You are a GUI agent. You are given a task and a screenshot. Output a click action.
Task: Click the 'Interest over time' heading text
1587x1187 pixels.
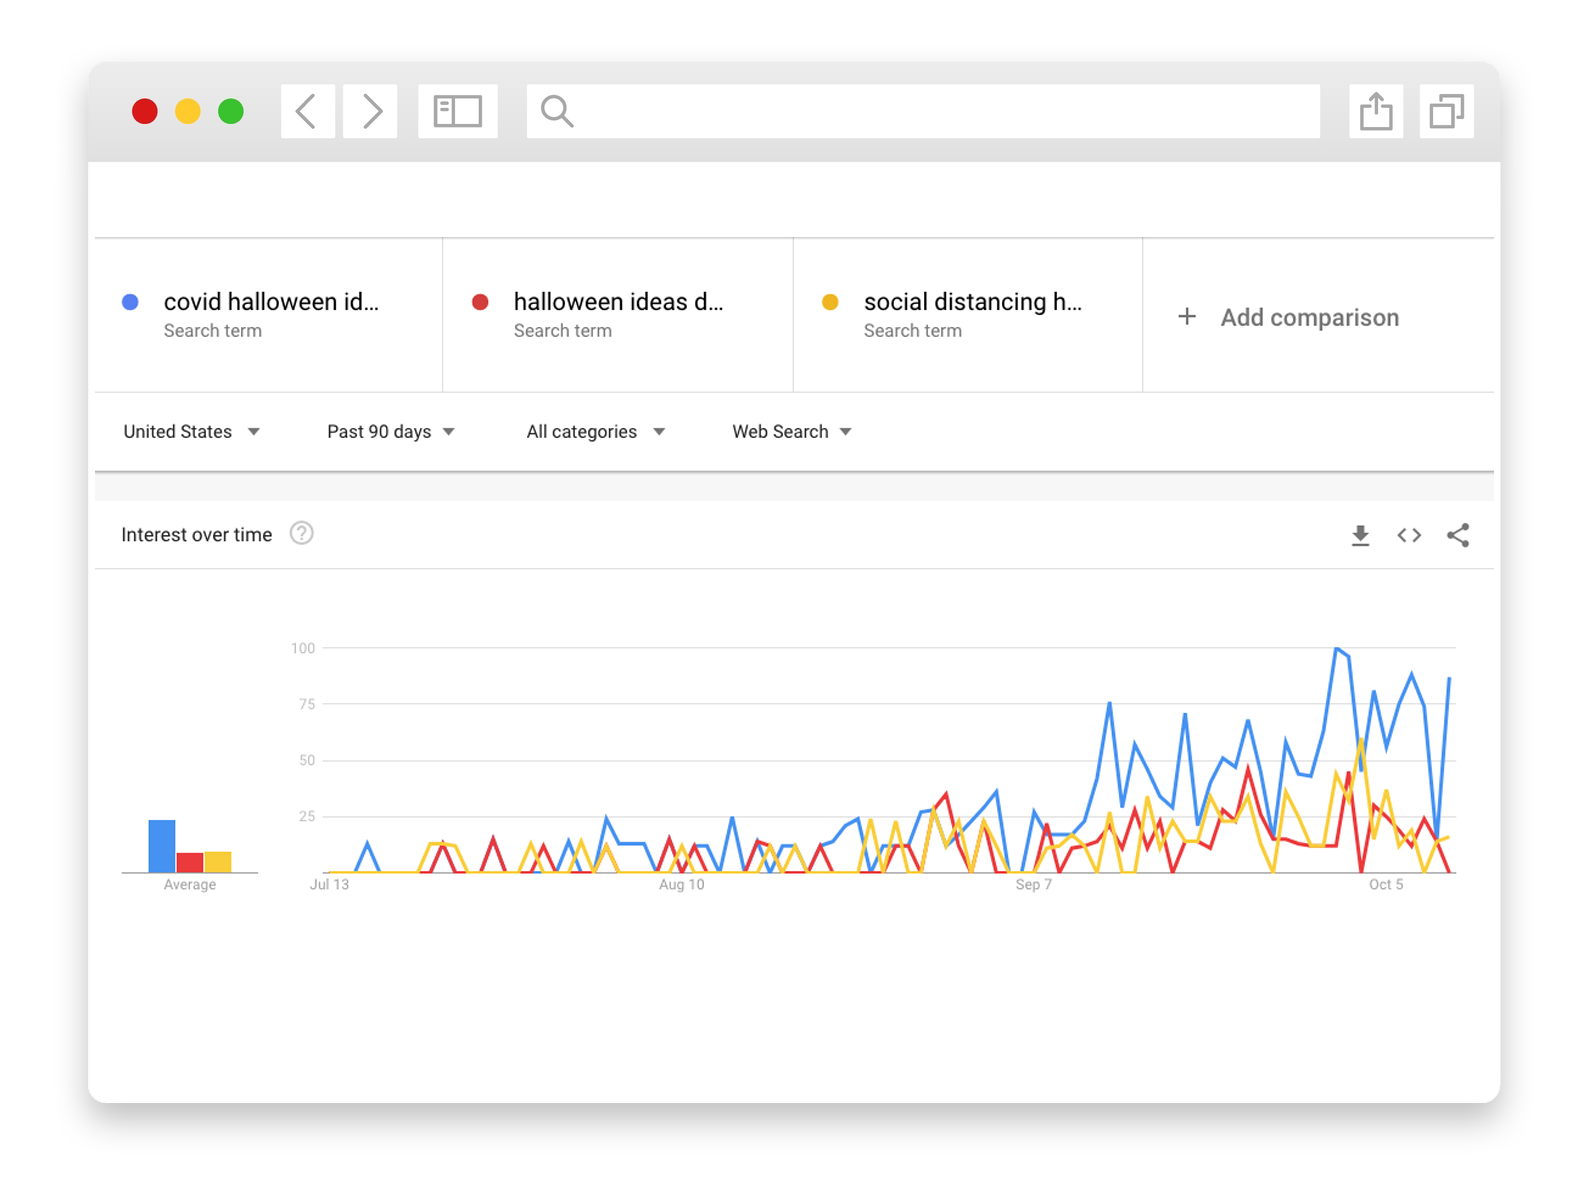click(x=197, y=535)
